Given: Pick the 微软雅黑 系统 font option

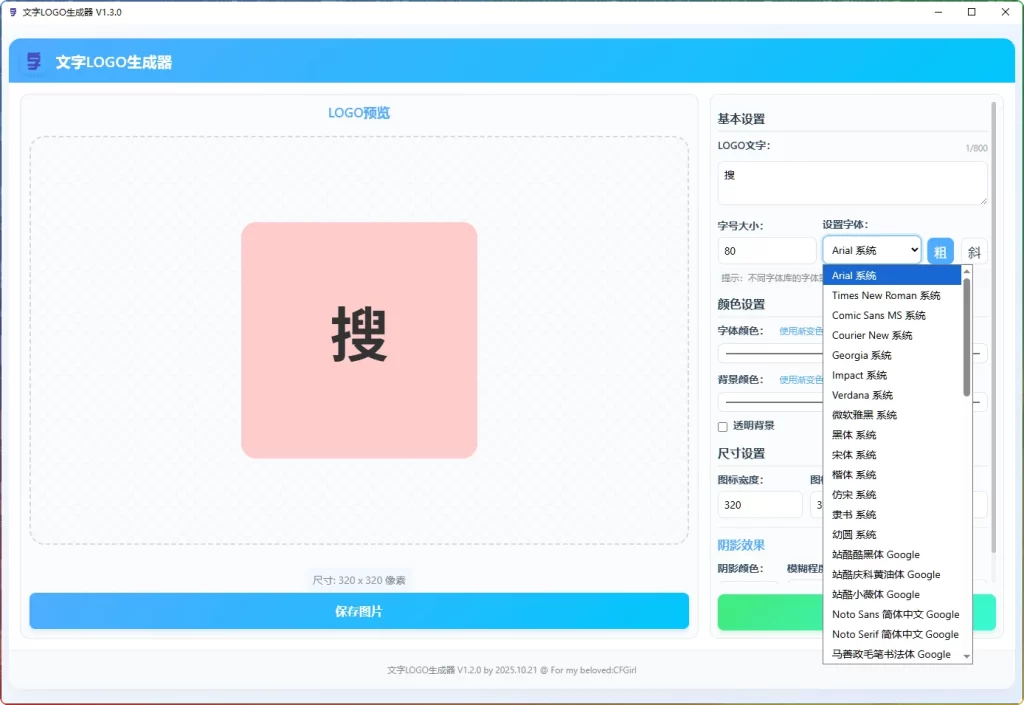Looking at the screenshot, I should (x=864, y=415).
